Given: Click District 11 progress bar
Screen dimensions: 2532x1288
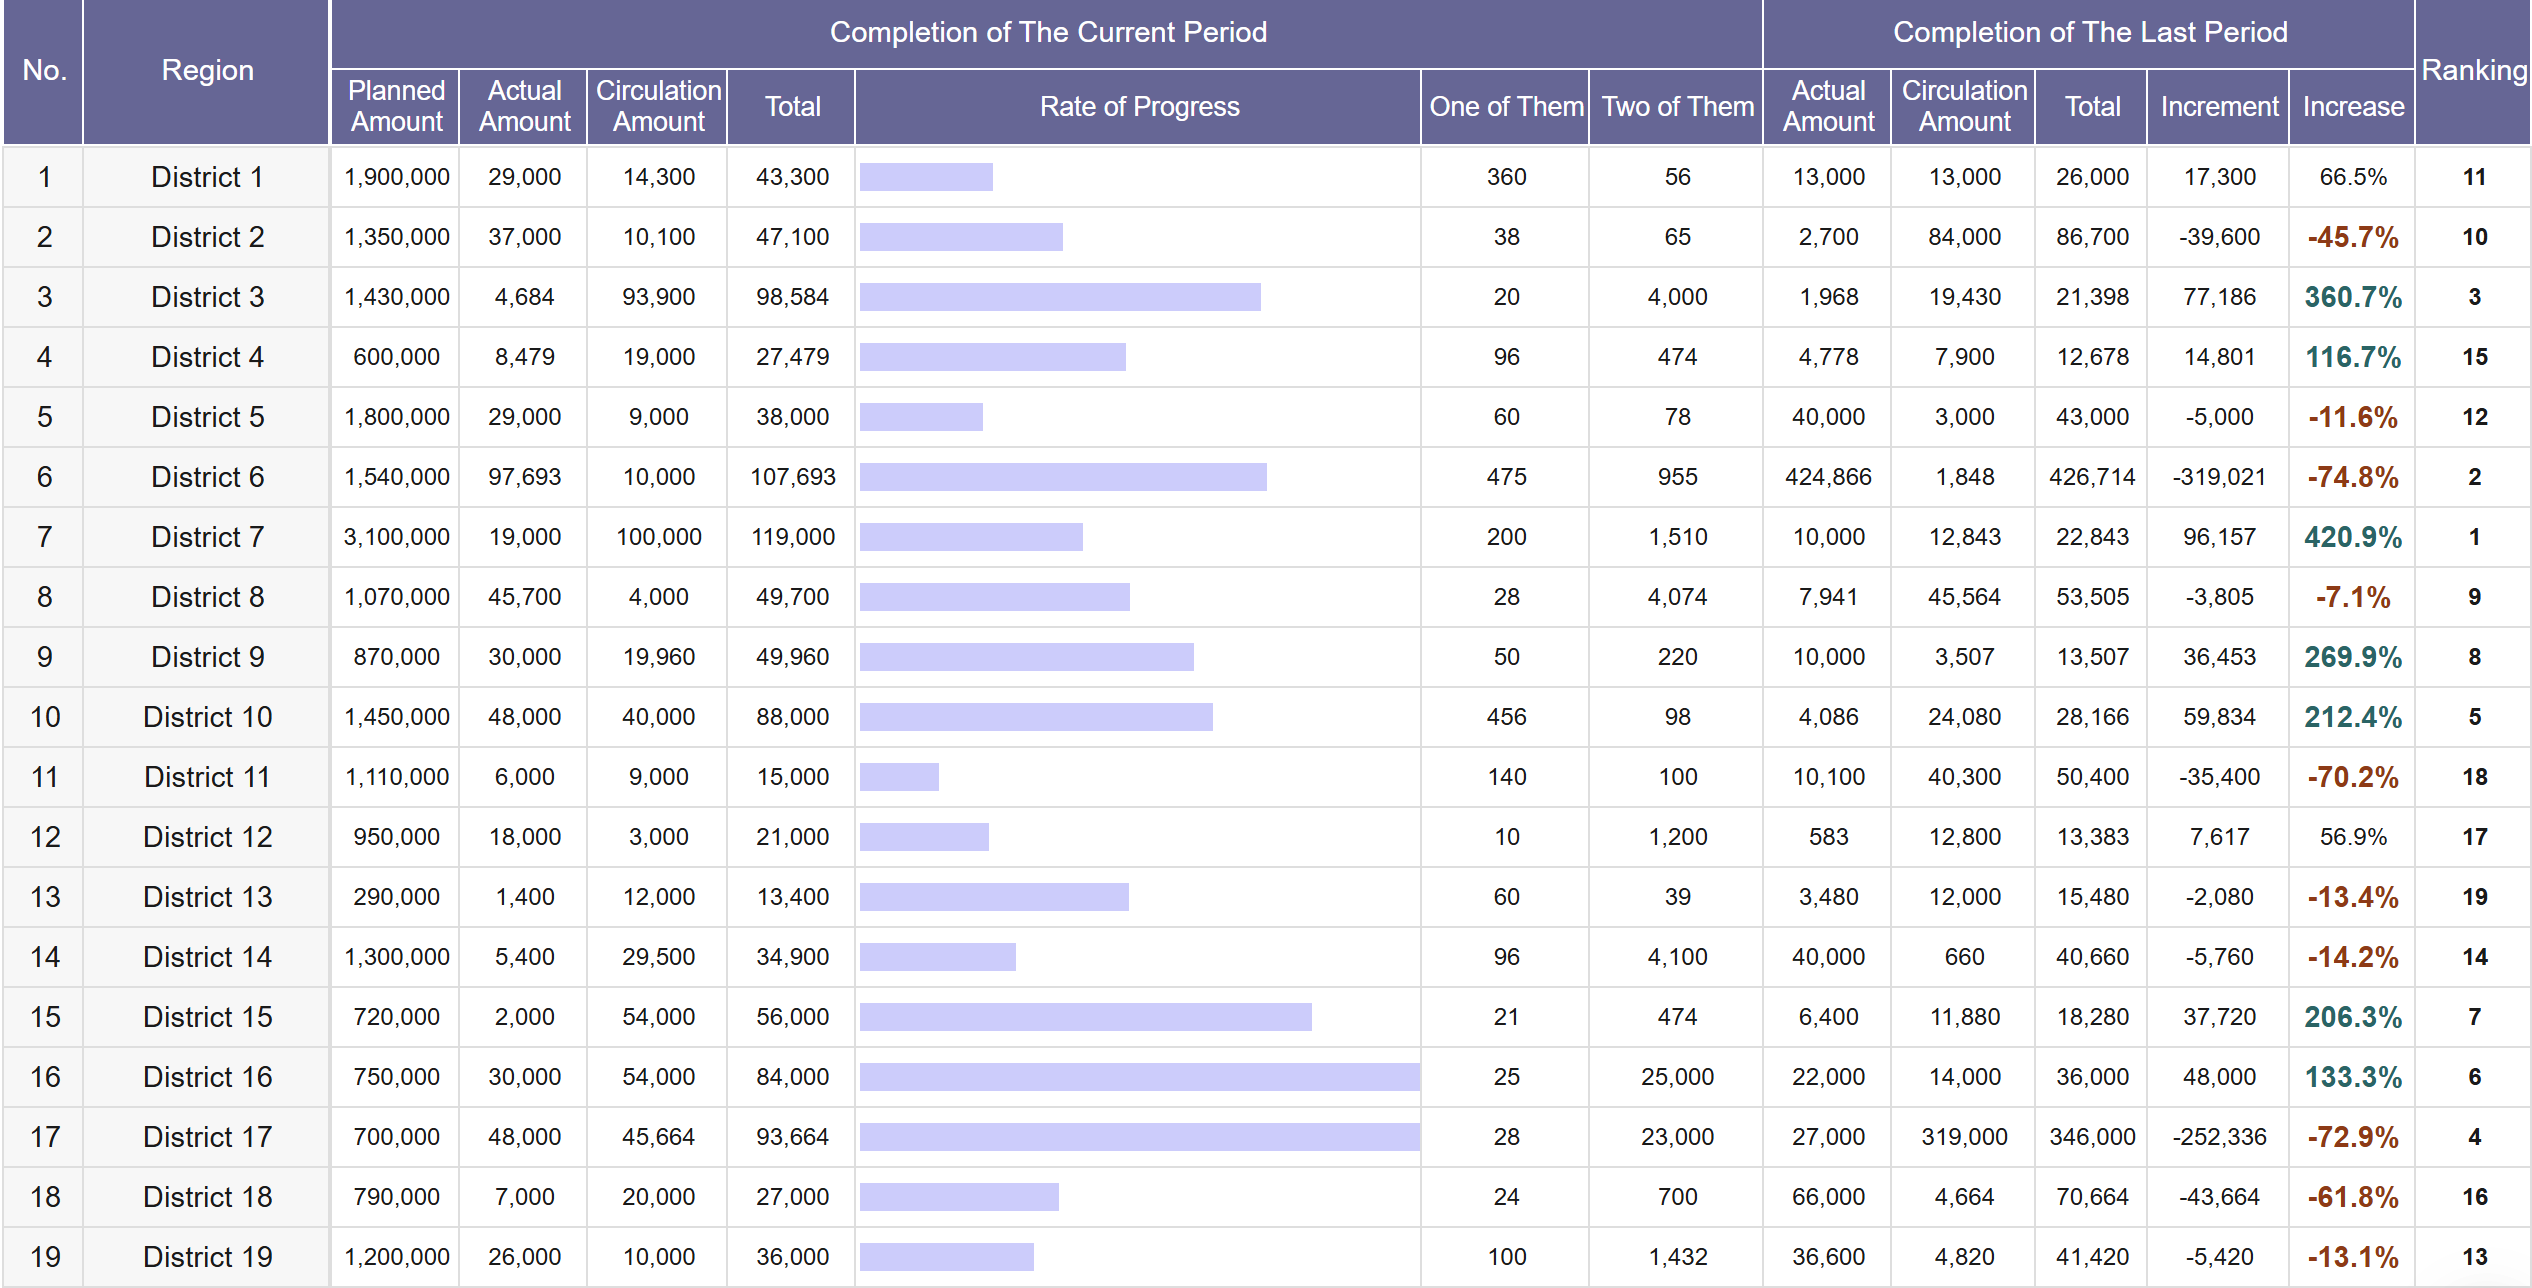Looking at the screenshot, I should click(899, 777).
